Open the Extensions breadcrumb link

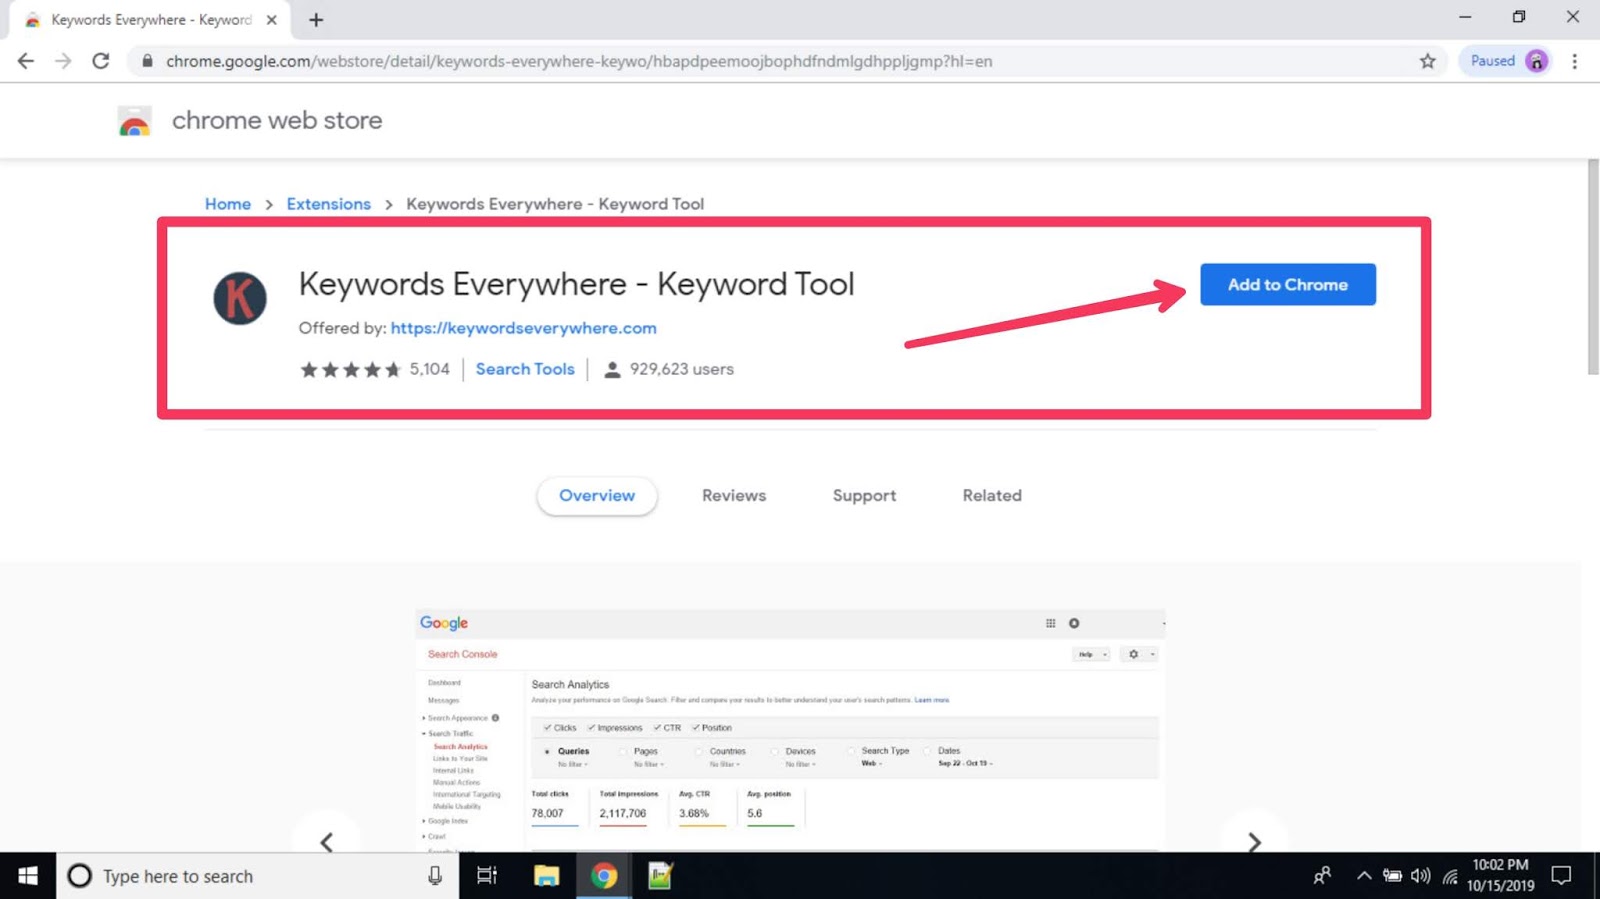(x=328, y=204)
